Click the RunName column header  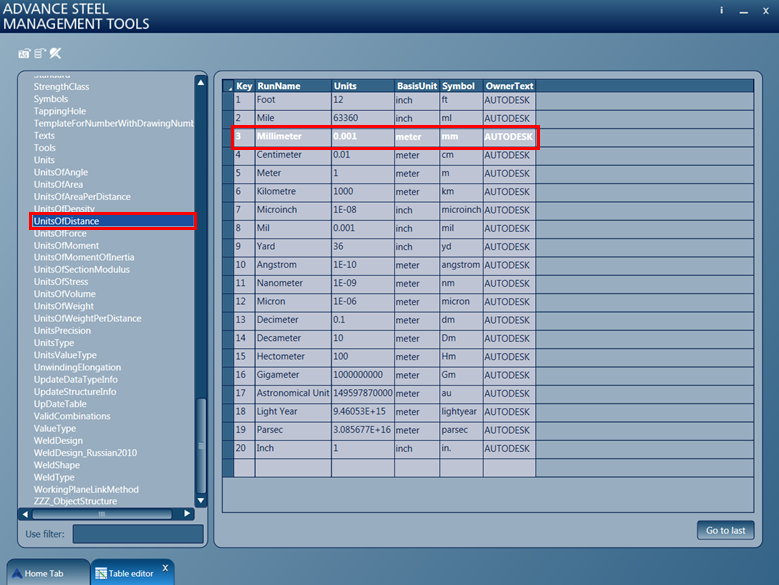point(293,86)
